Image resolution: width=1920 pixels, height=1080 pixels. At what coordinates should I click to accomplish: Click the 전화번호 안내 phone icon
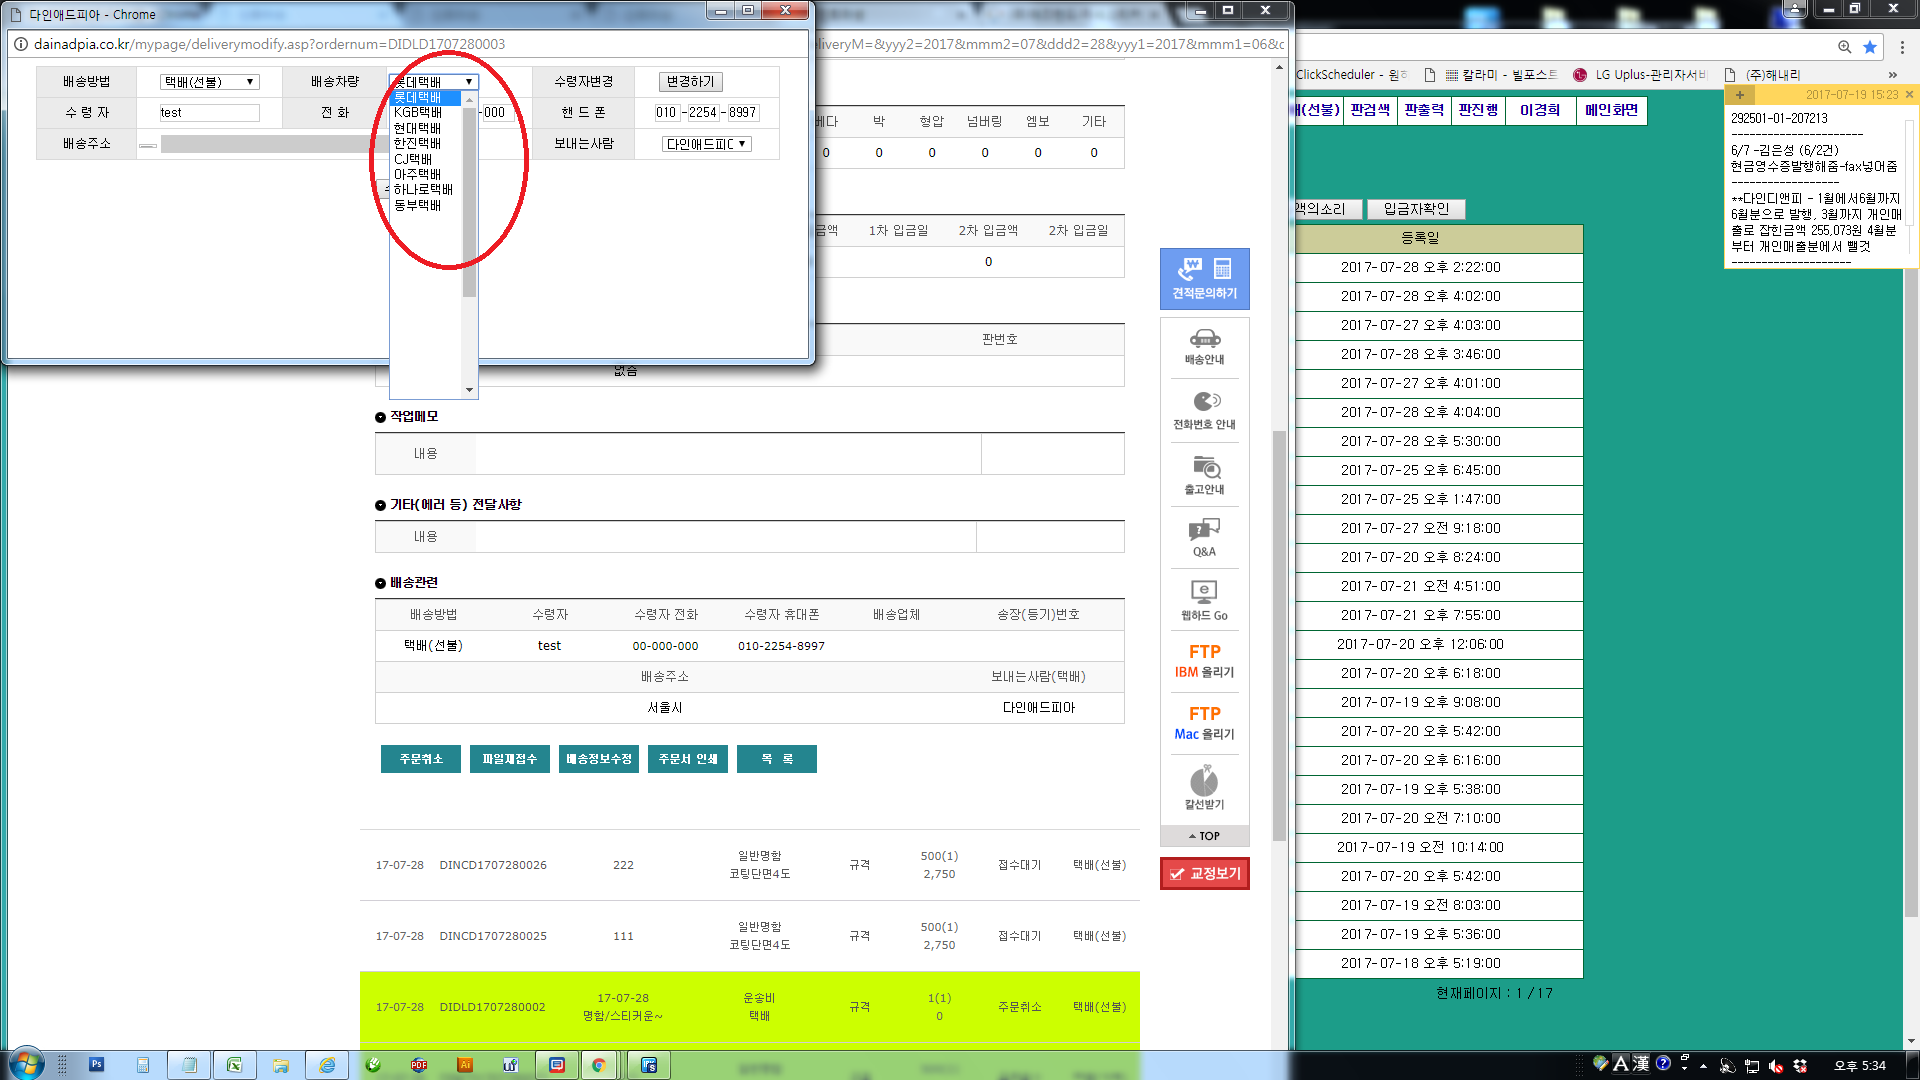coord(1204,410)
